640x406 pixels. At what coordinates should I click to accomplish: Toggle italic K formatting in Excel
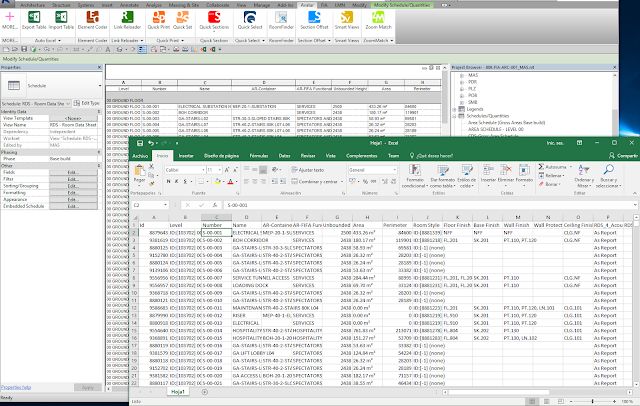[x=177, y=181]
